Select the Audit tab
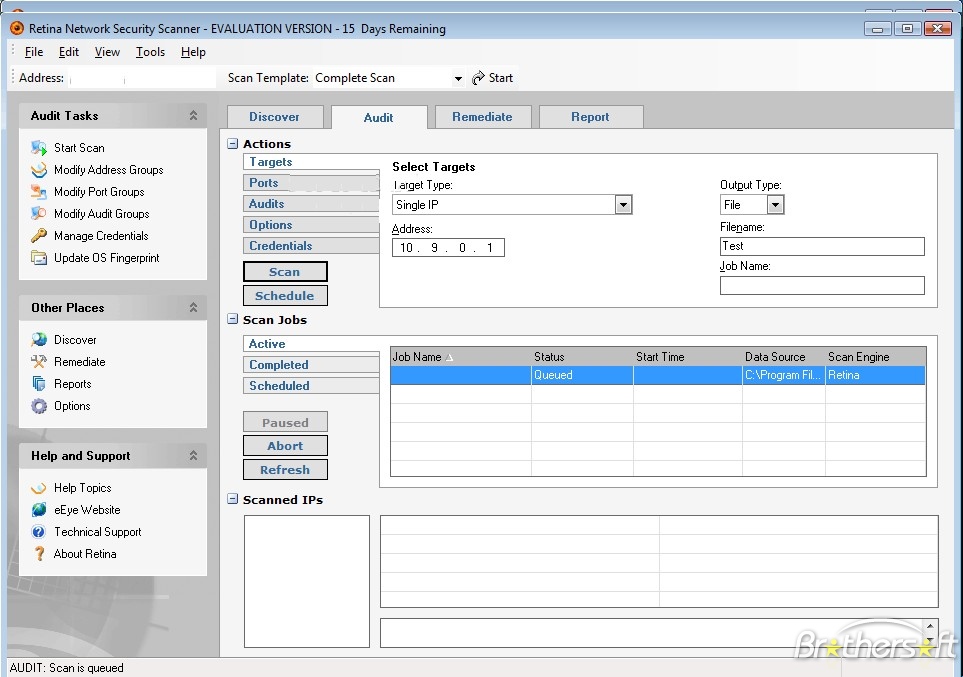Screen dimensions: 963x677 [x=378, y=117]
